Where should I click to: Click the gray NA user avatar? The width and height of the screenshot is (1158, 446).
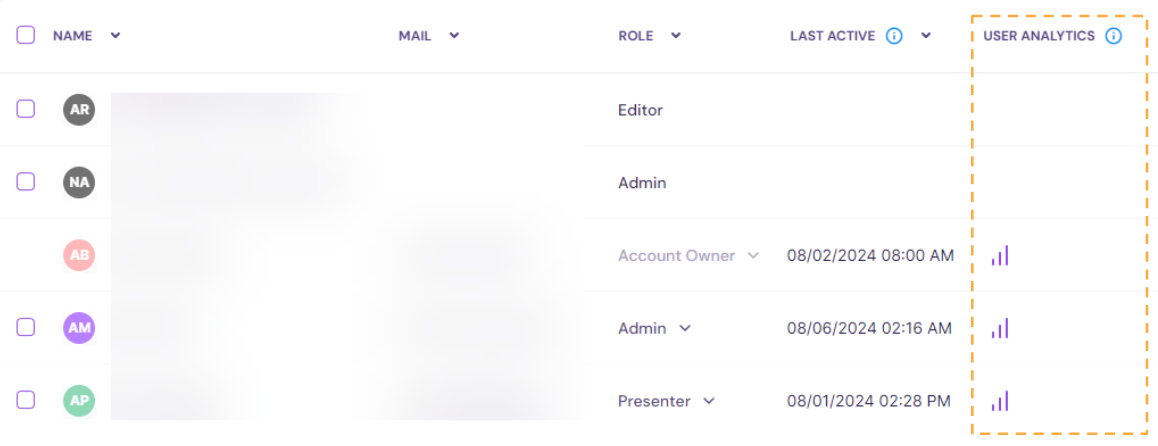79,183
